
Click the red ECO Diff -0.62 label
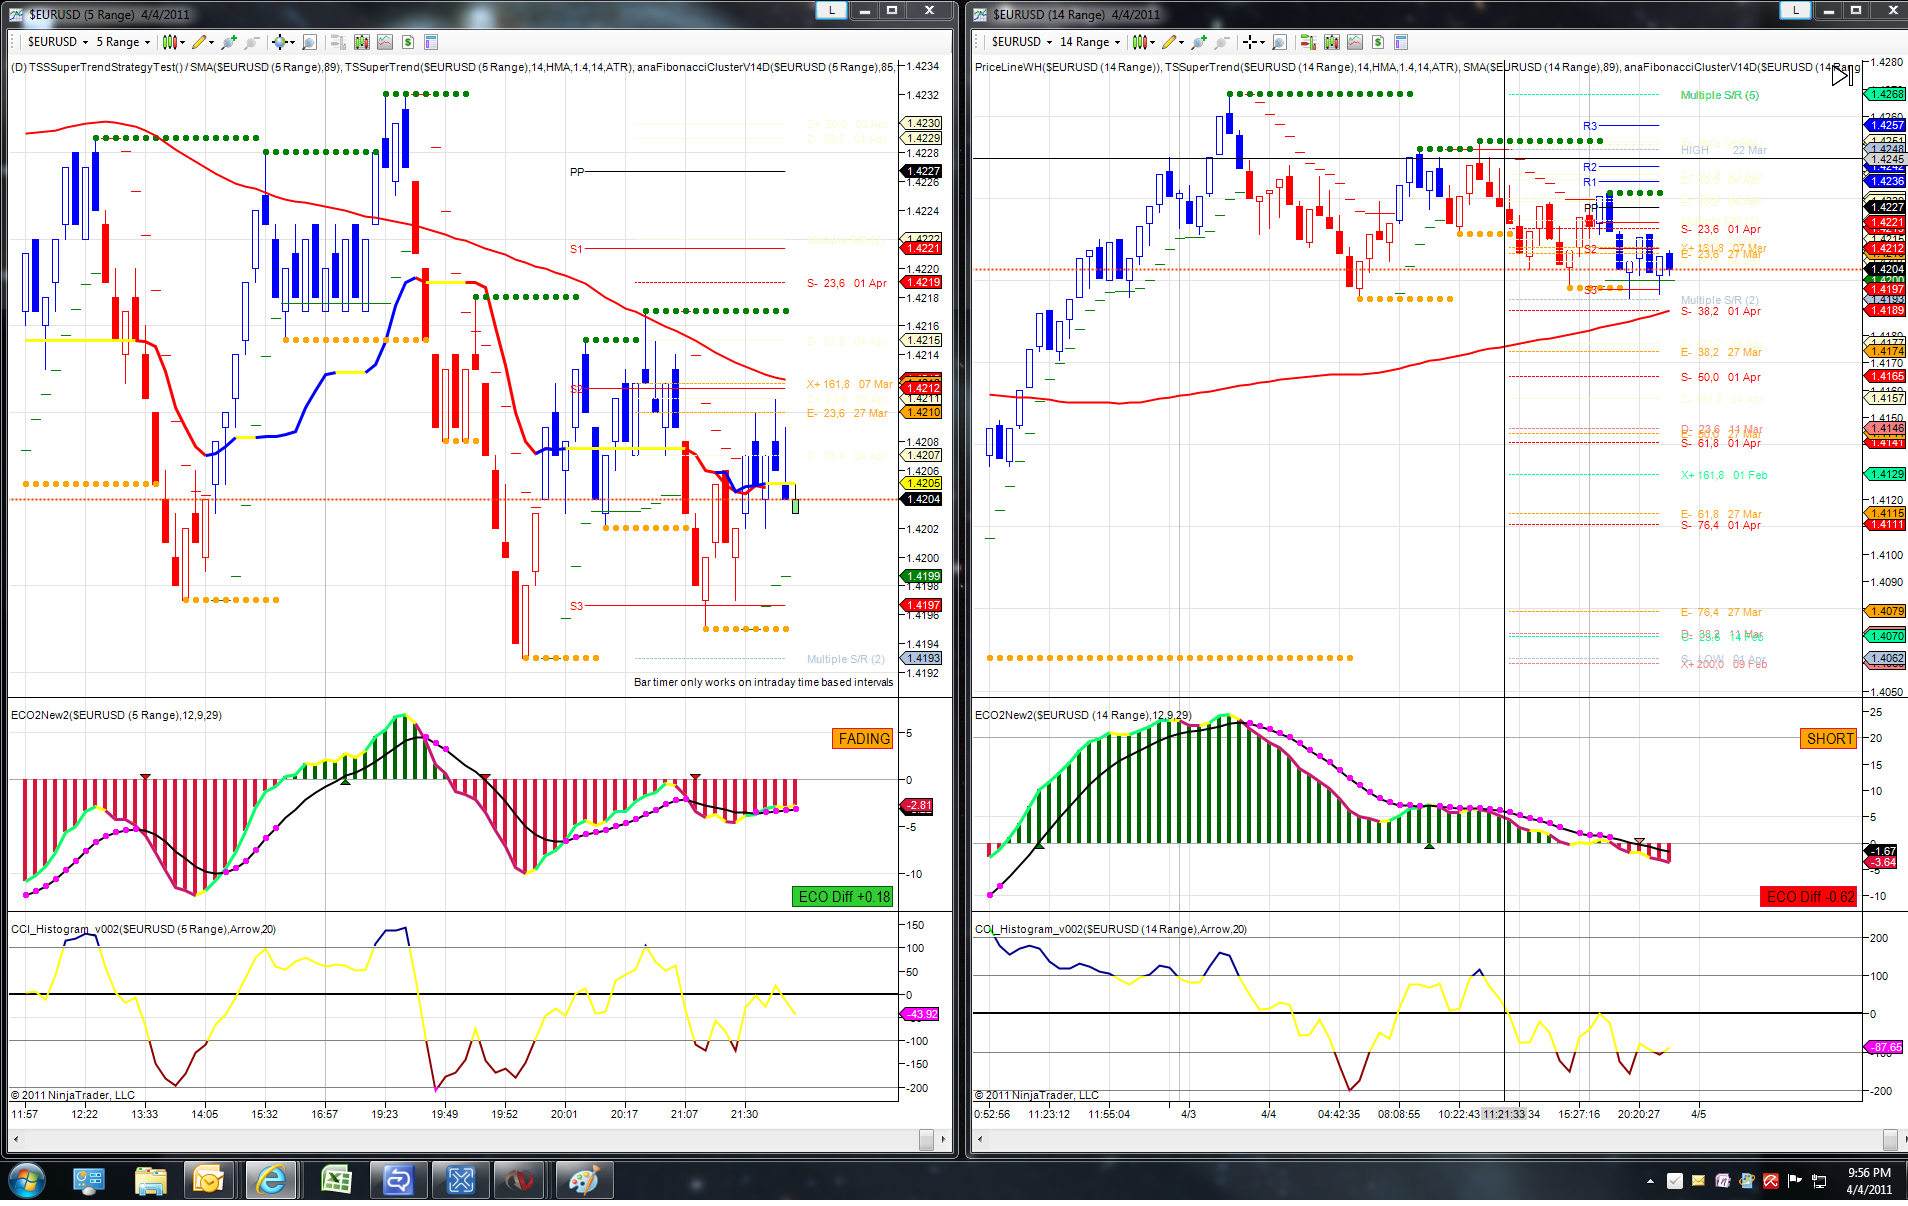pos(1809,896)
